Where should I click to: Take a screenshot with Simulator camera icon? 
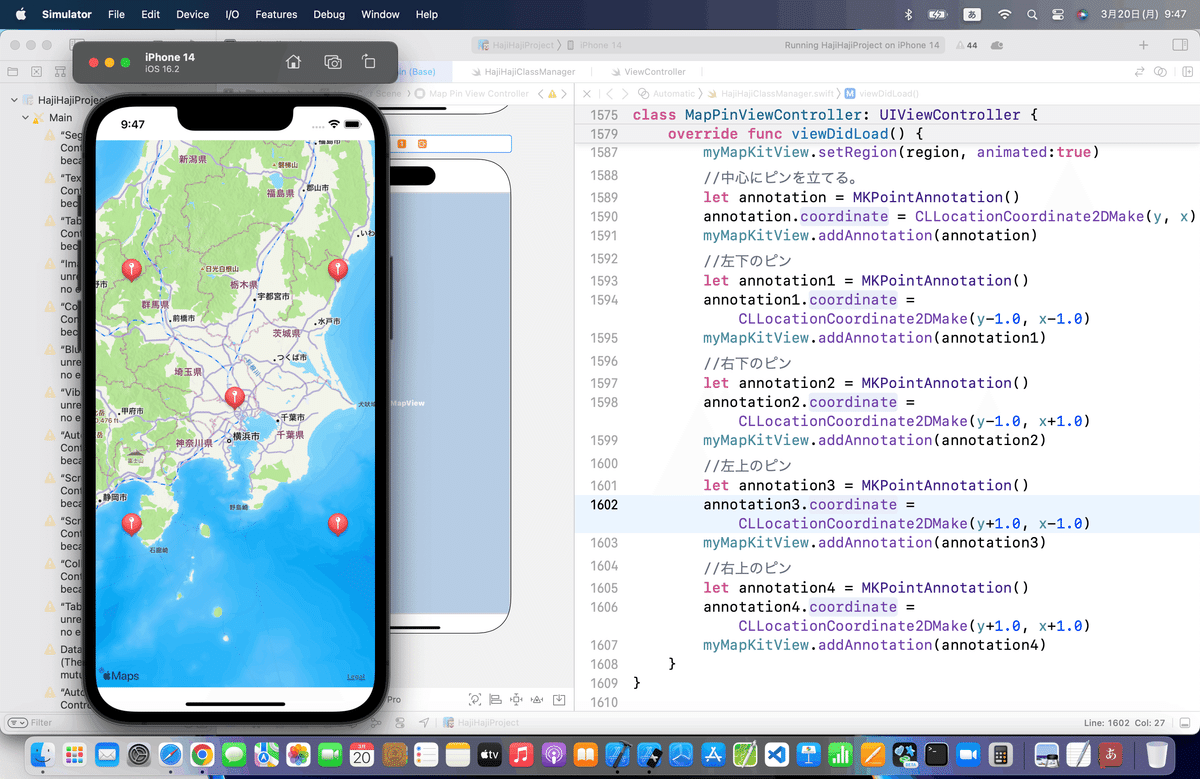click(333, 62)
